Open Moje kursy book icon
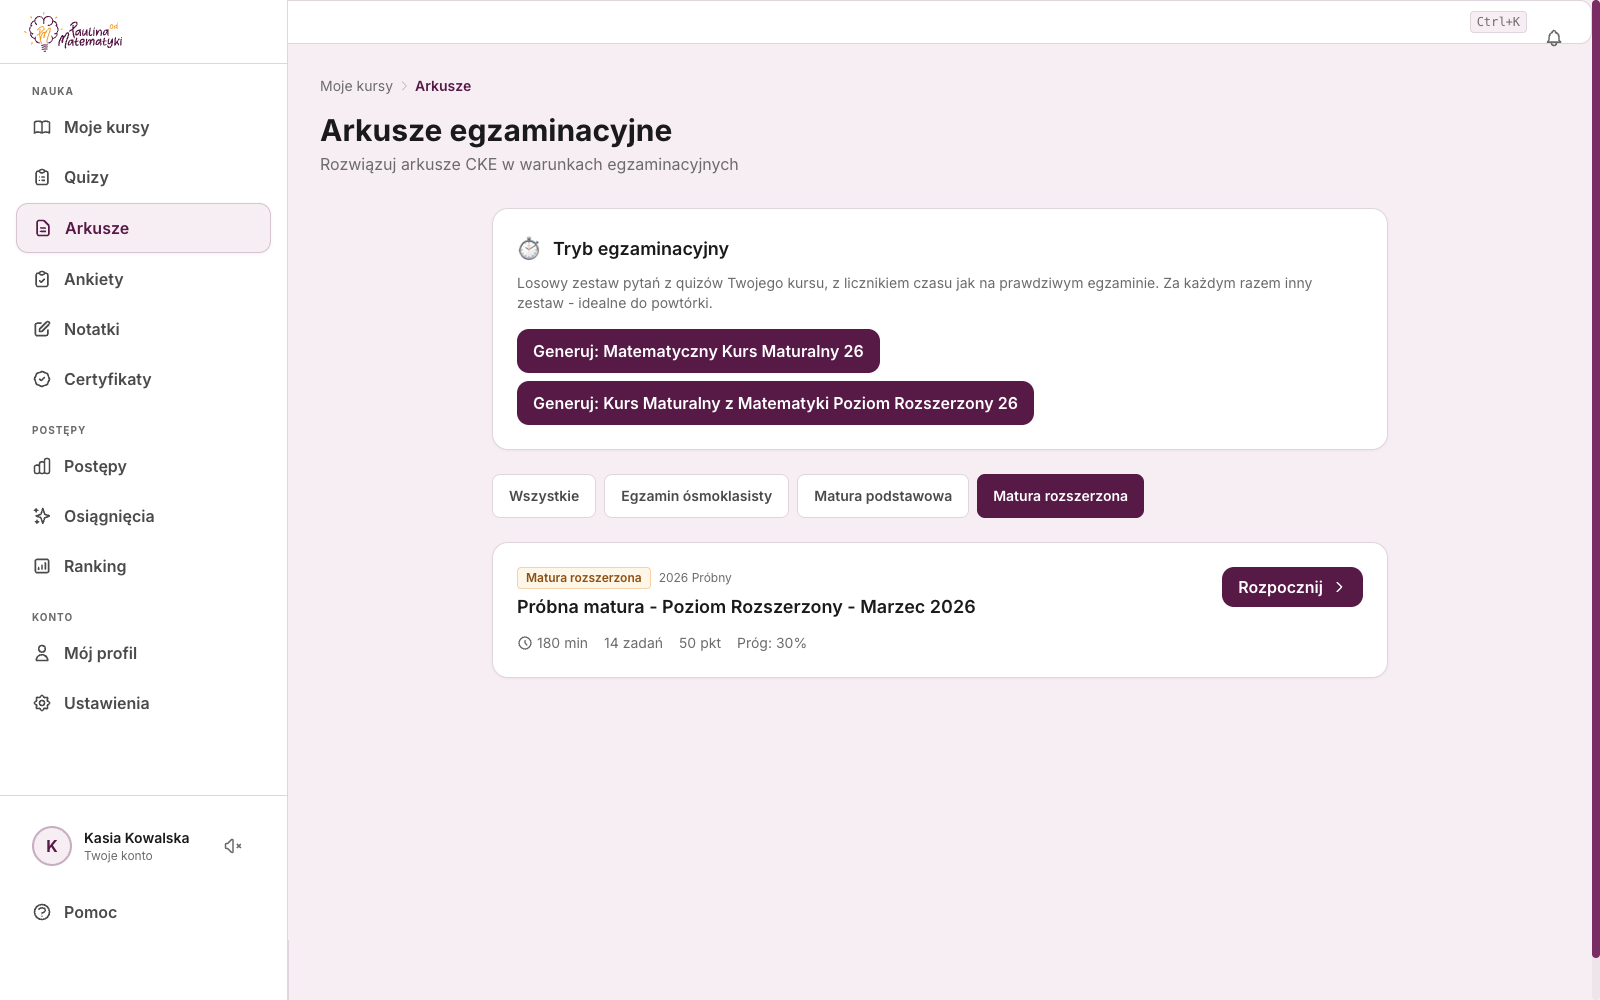 pos(42,127)
